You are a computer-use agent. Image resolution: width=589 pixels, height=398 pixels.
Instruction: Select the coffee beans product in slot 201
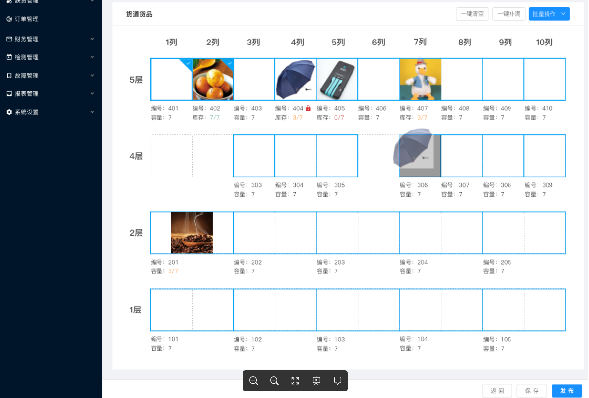coord(192,232)
